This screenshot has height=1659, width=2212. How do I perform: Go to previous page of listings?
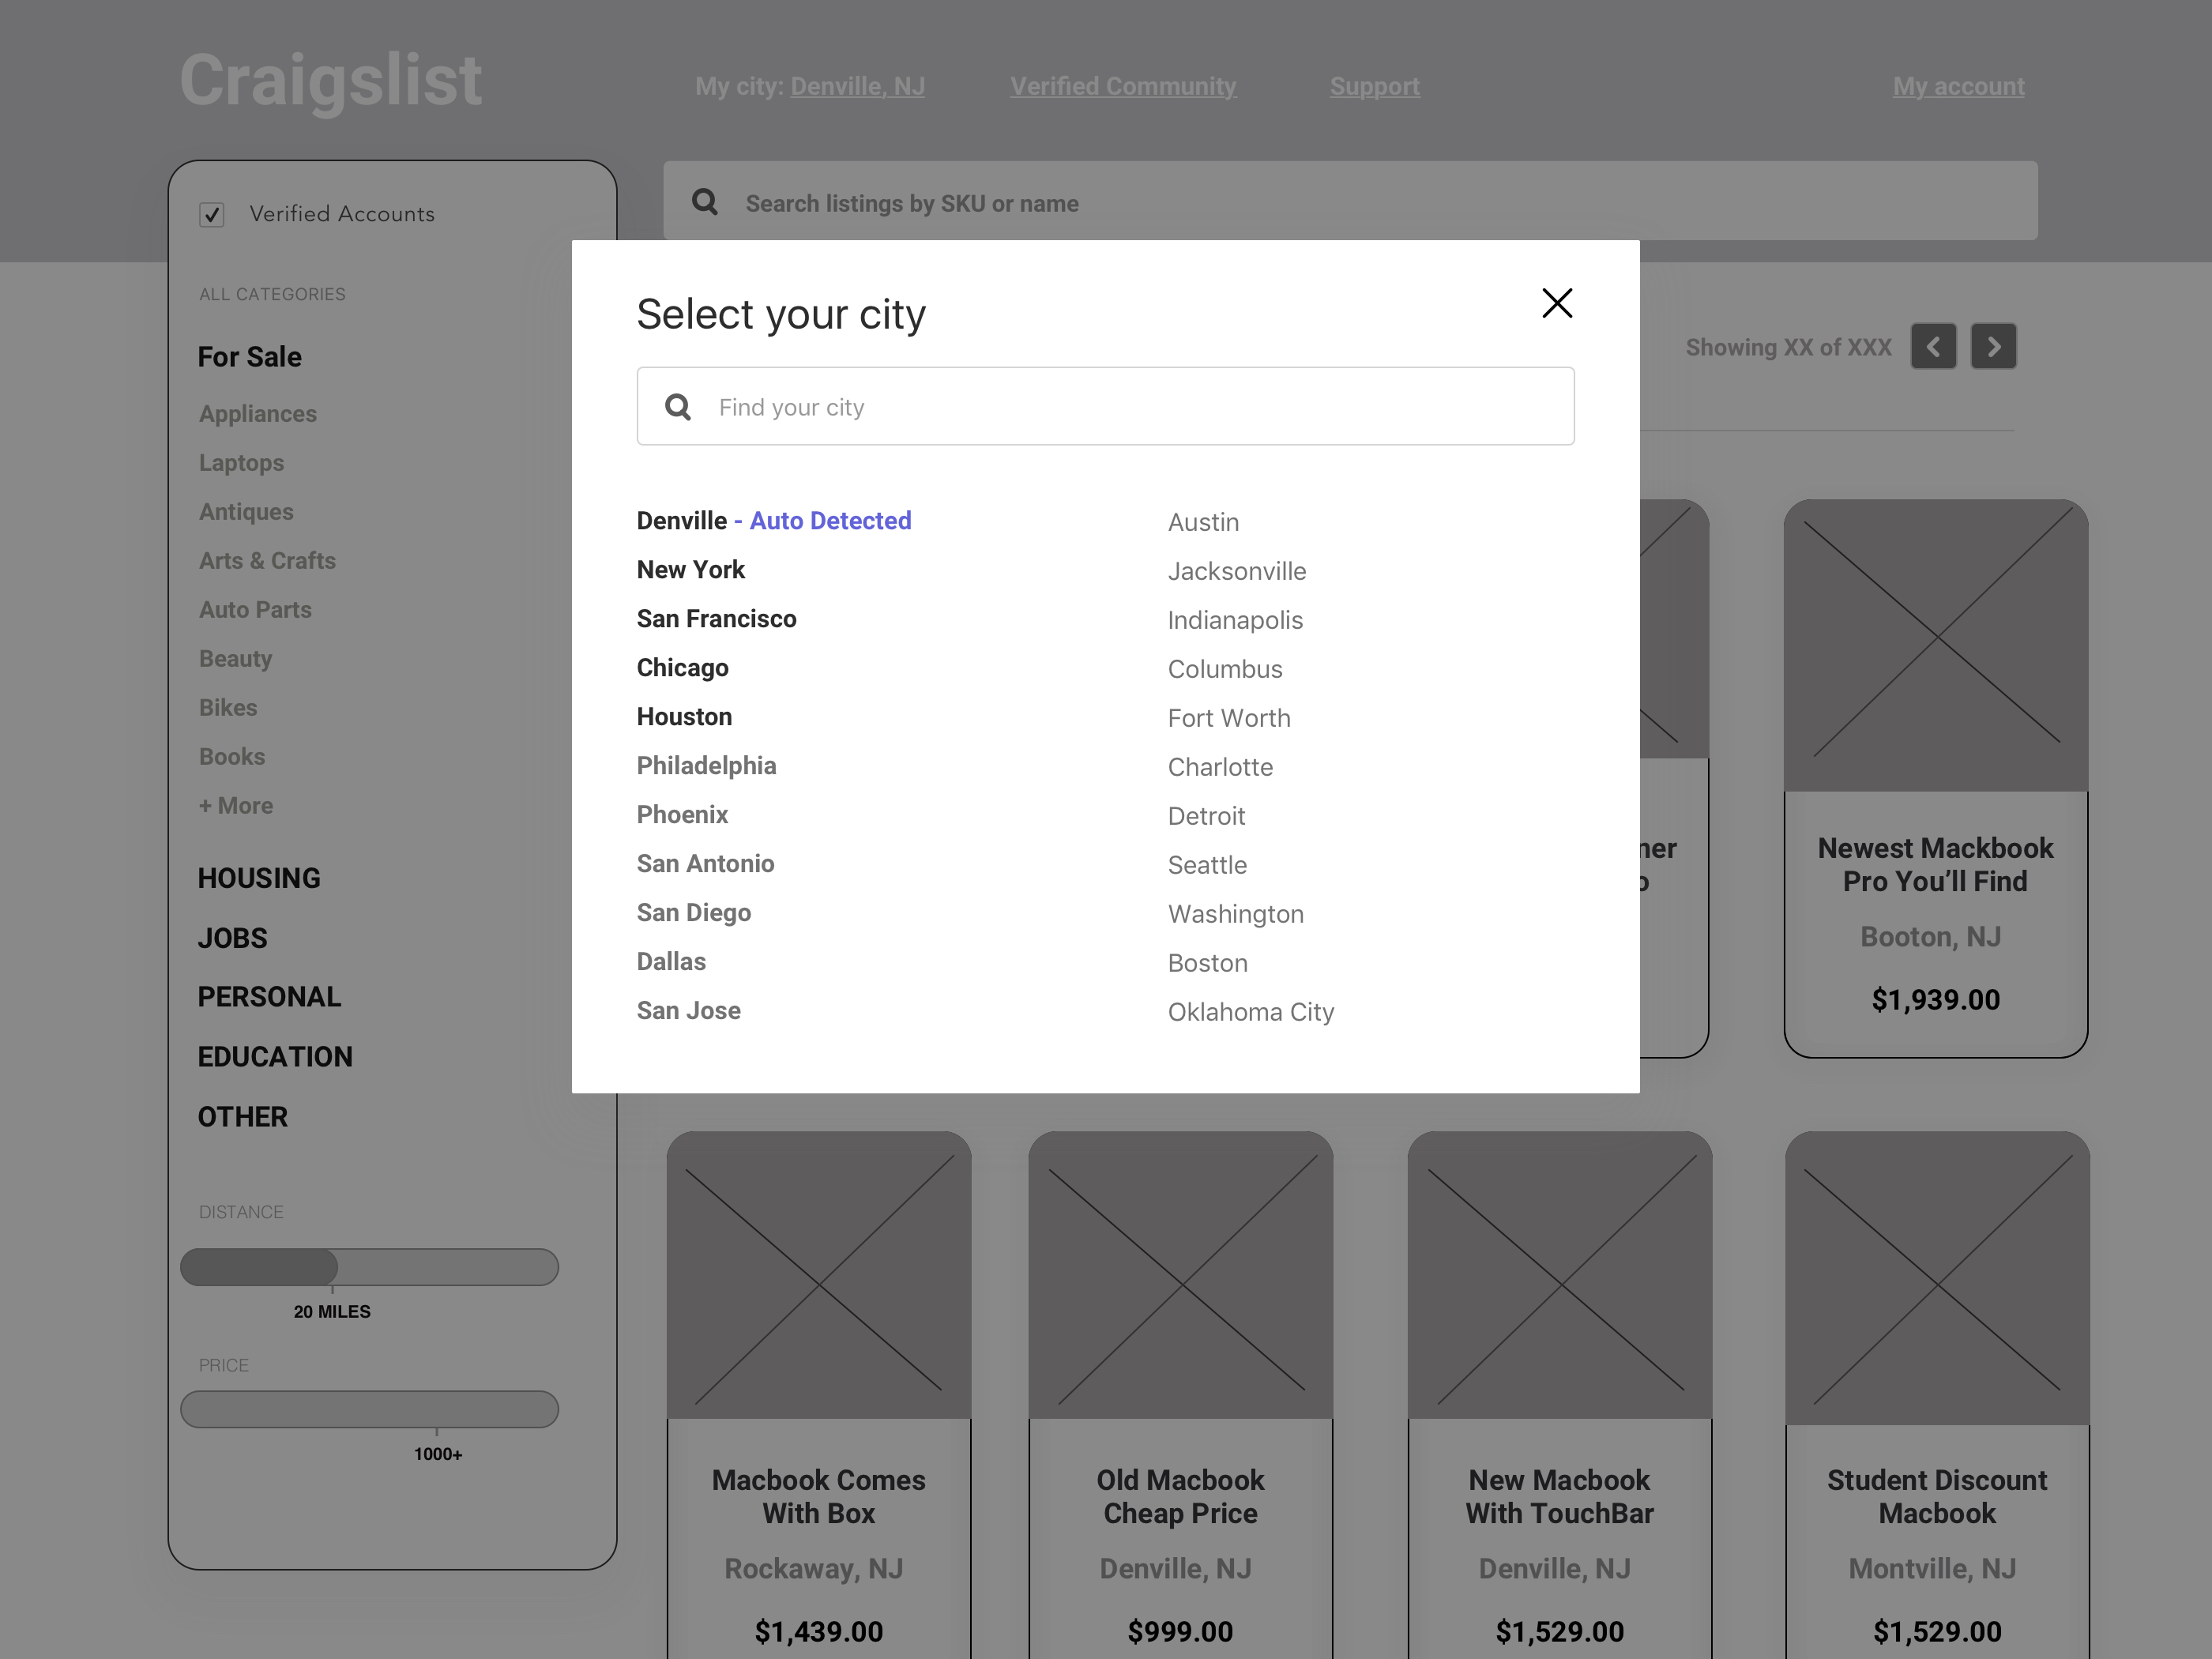pos(1933,347)
